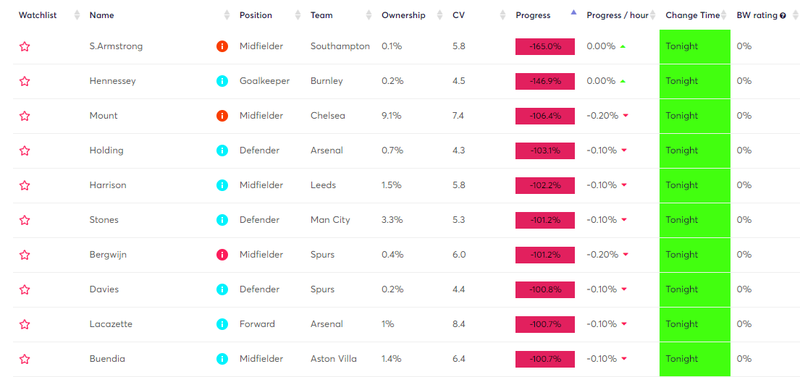Open the Stones info icon
Screen dimensions: 800x377
coord(222,220)
